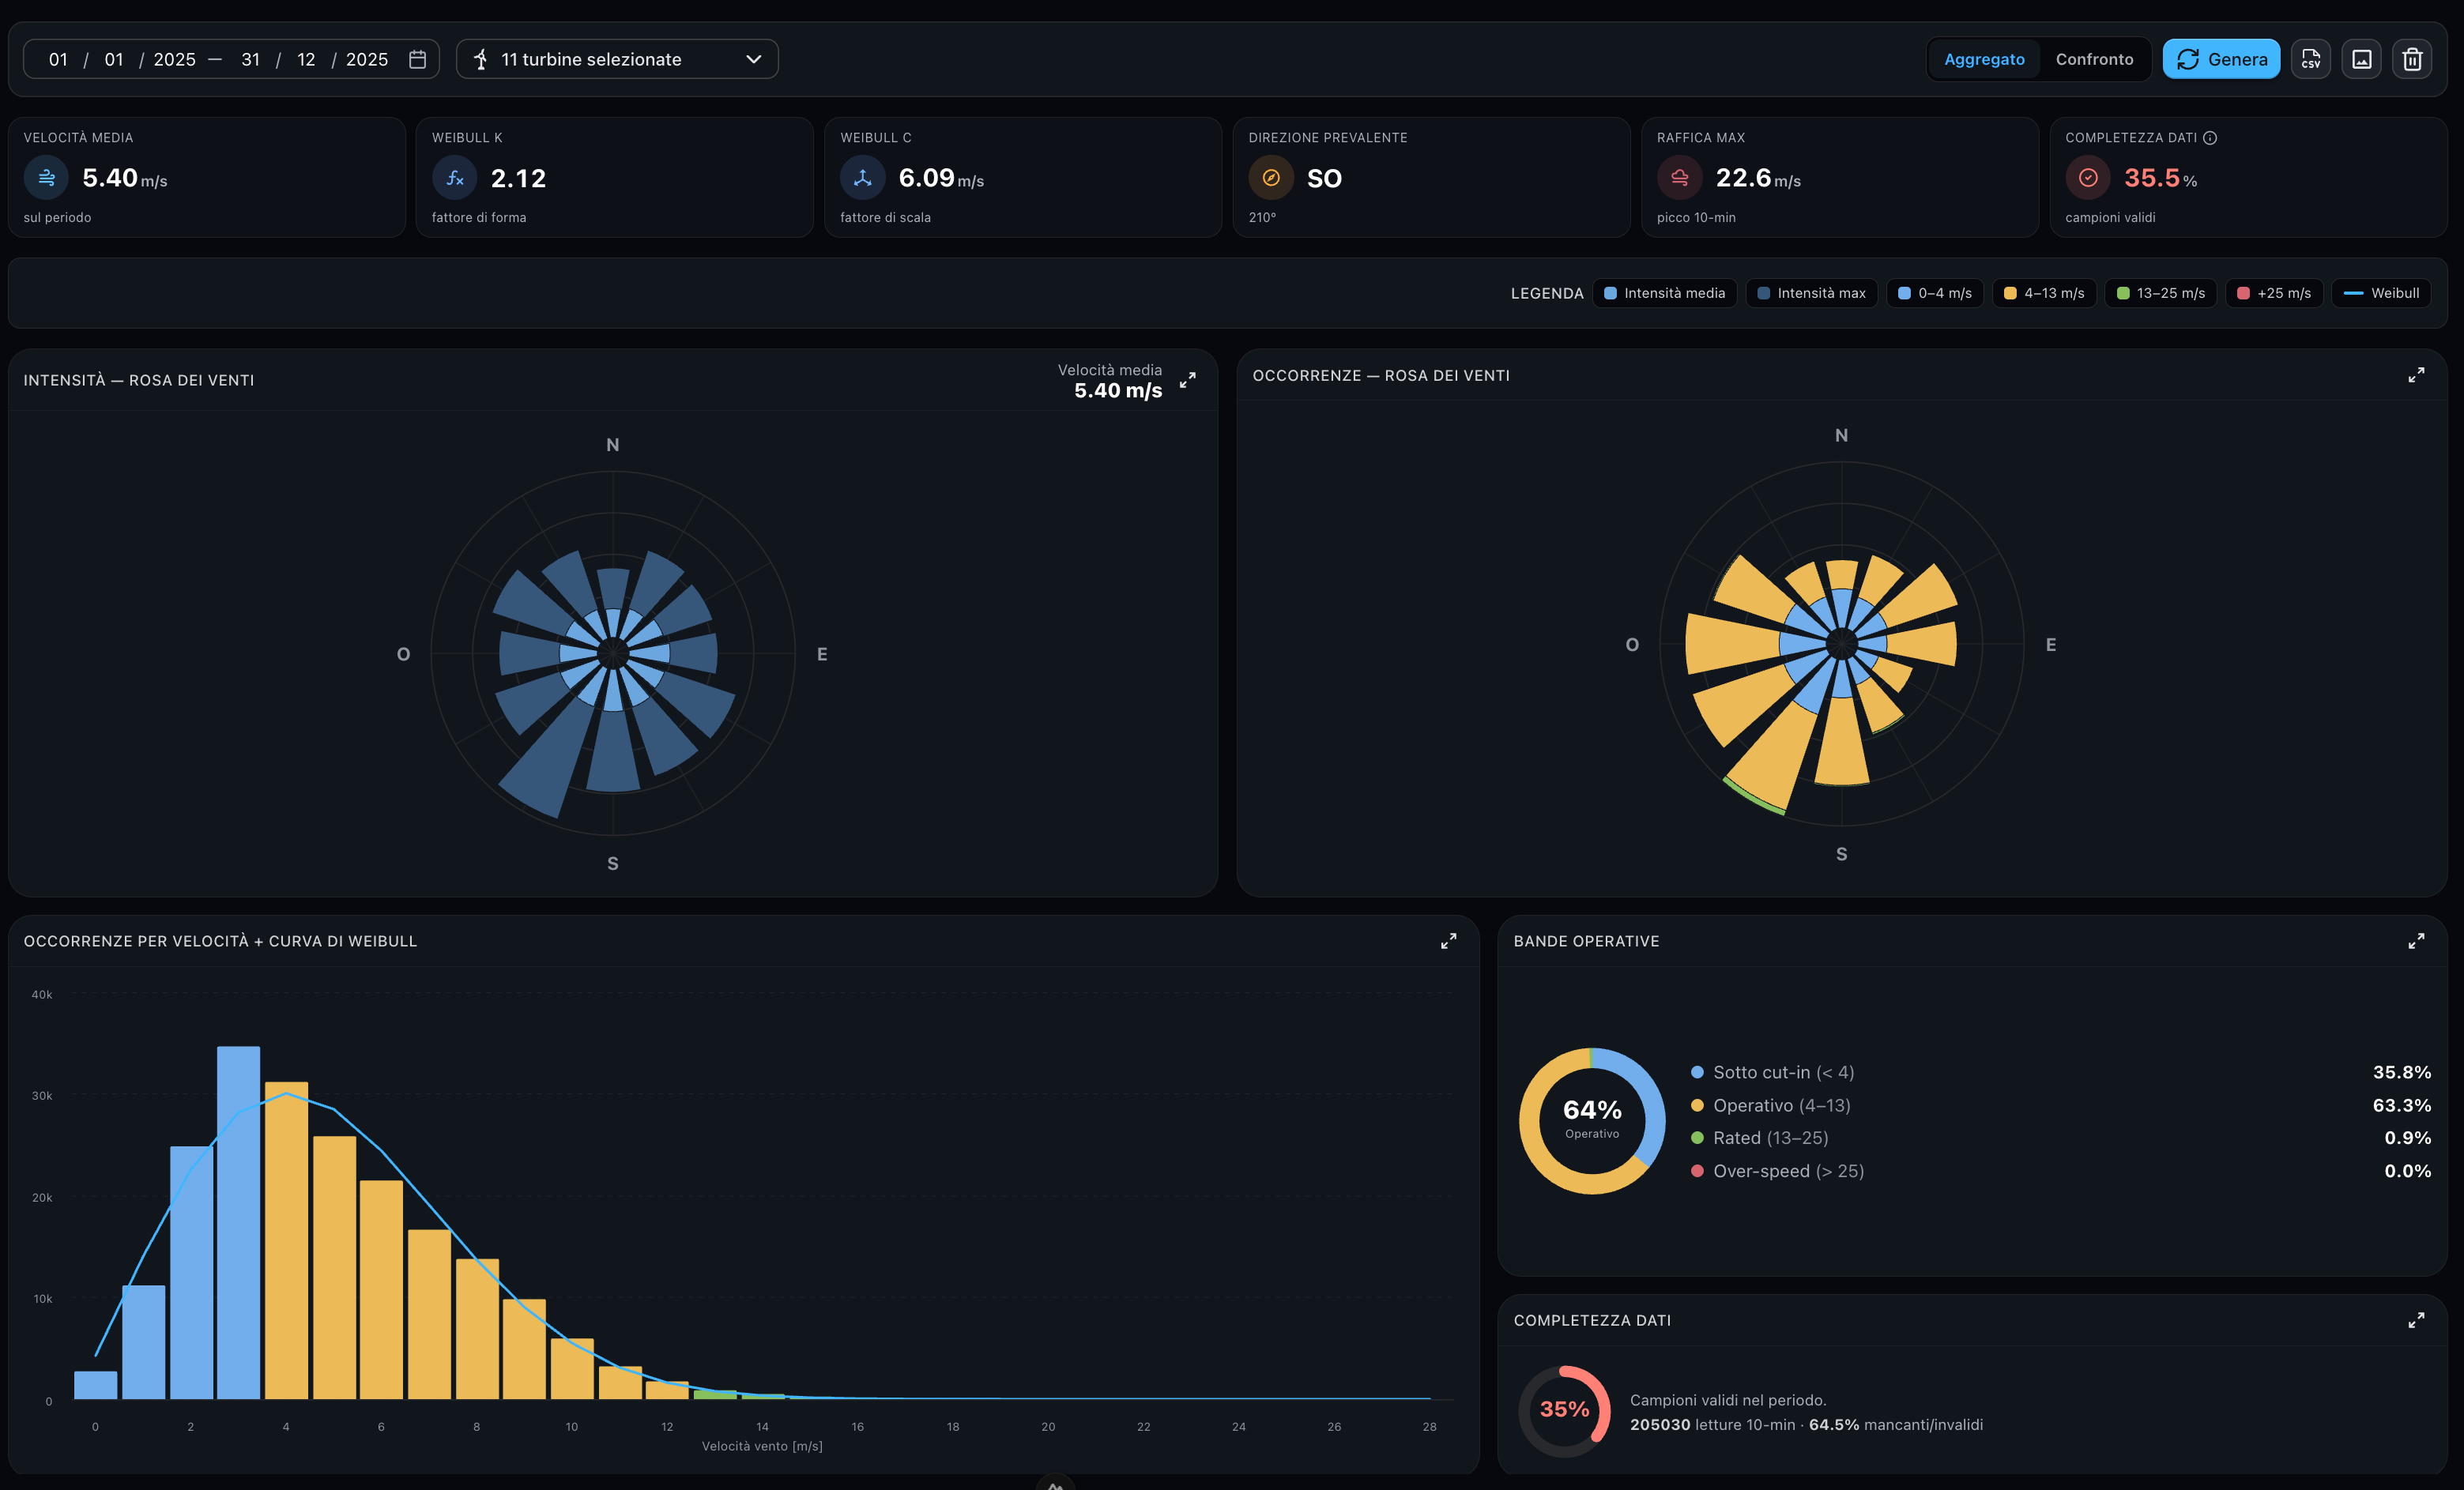Click Over-speed (> 25) legend row

pyautogui.click(x=2060, y=1171)
